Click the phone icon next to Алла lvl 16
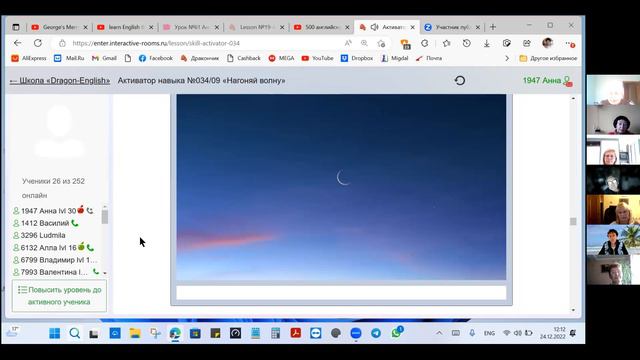640x360 pixels. 90,248
